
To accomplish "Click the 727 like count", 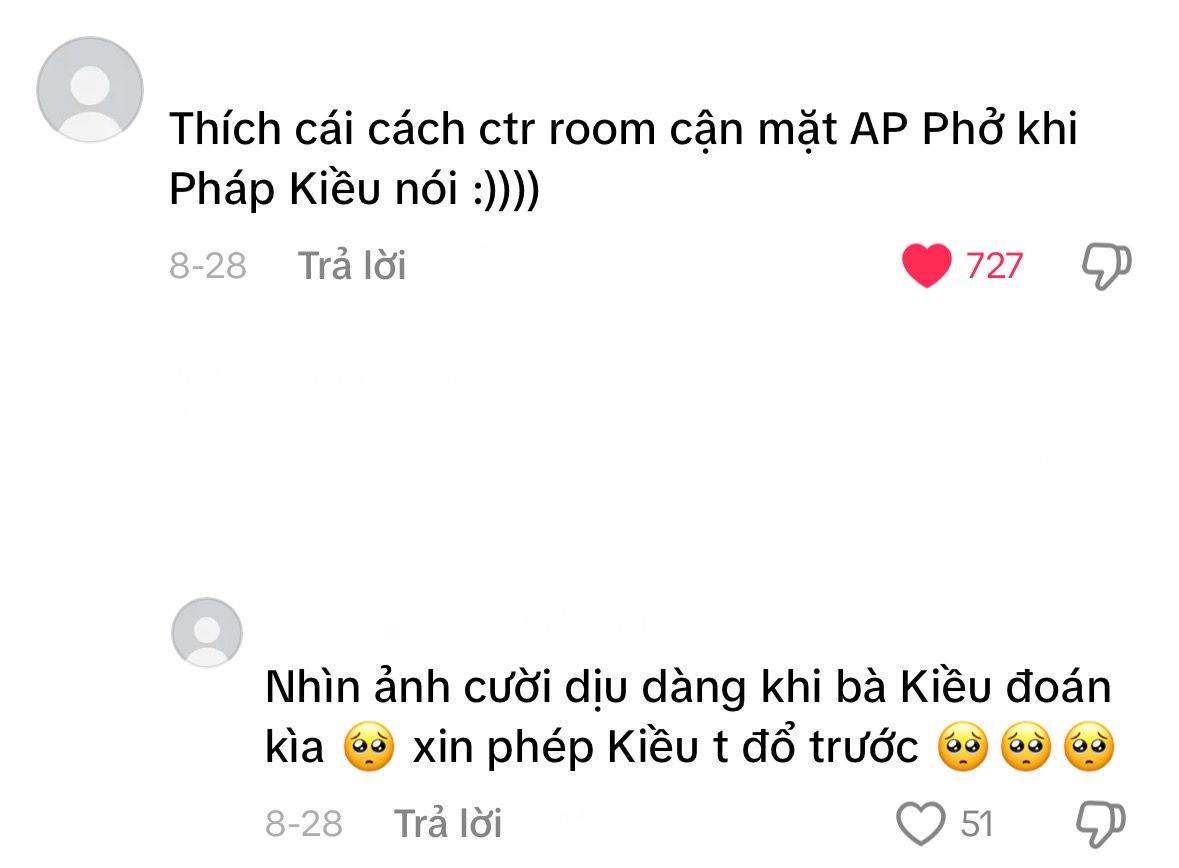I will [994, 266].
